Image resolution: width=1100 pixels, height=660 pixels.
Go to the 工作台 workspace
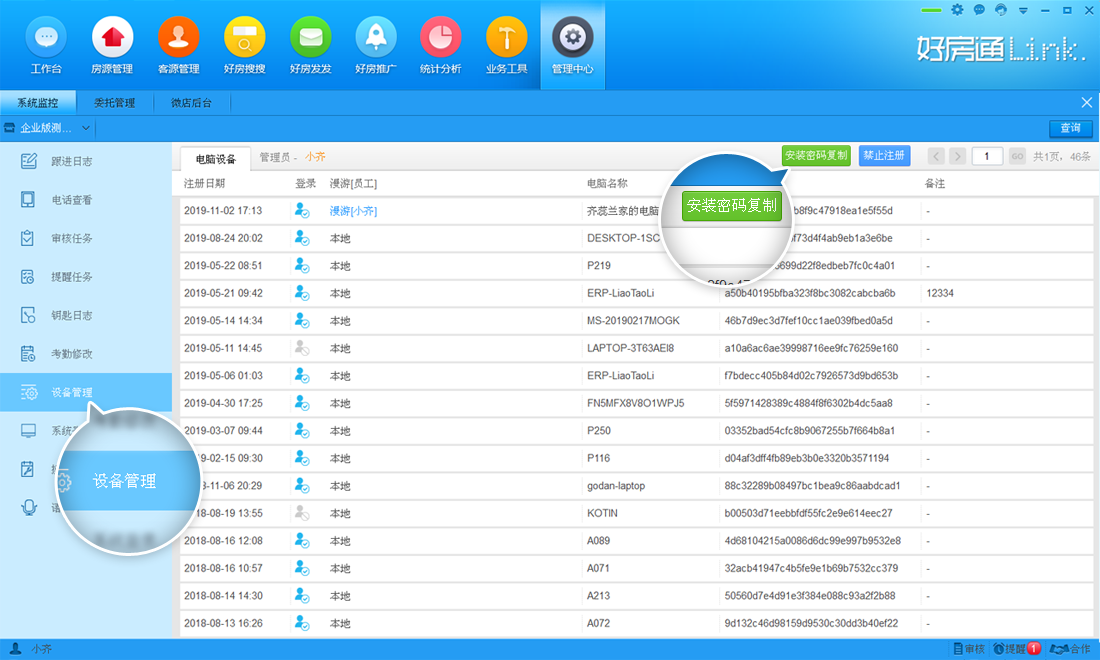[x=46, y=45]
